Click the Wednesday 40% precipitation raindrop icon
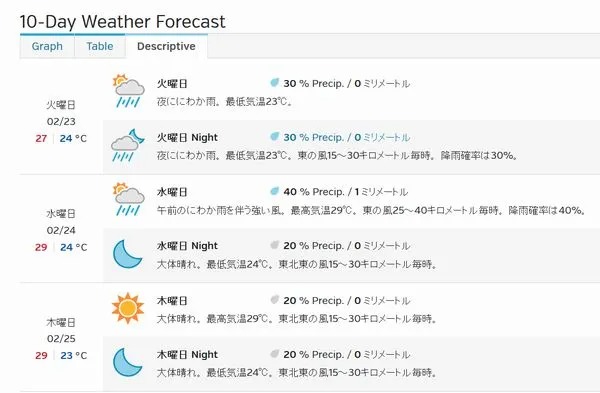This screenshot has width=600, height=393. (274, 191)
